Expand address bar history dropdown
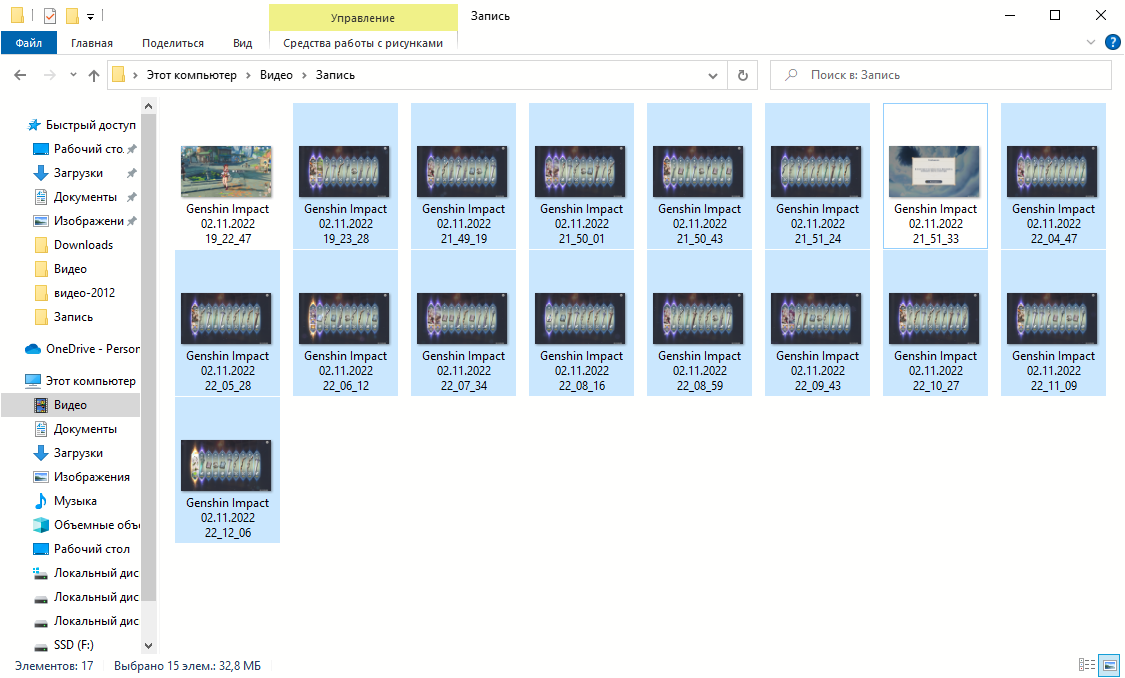Image resolution: width=1125 pixels, height=678 pixels. click(712, 75)
